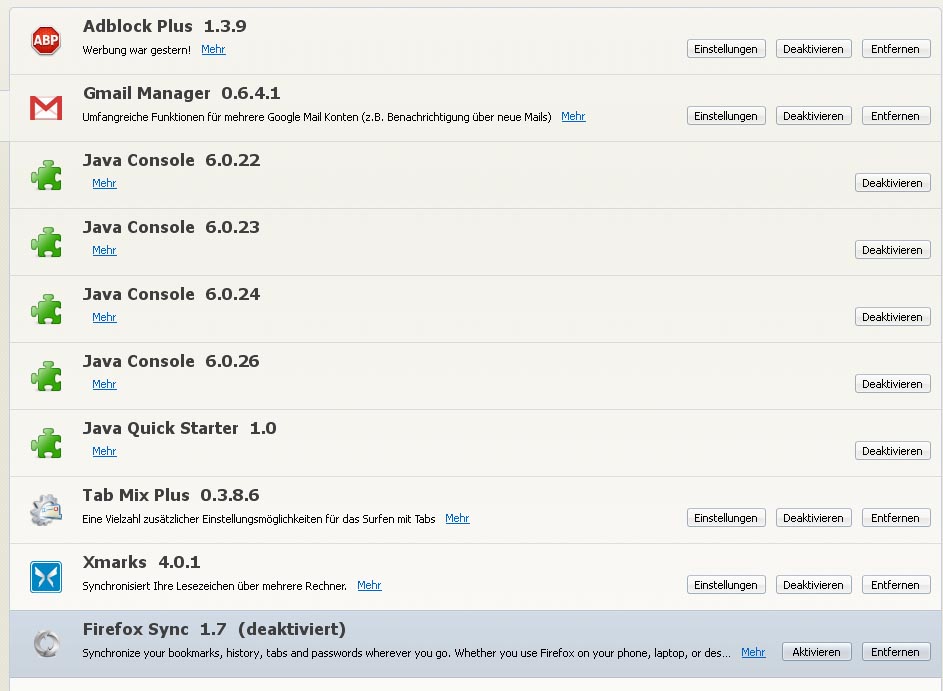
Task: Click the Firefox Sync icon
Action: pyautogui.click(x=46, y=644)
